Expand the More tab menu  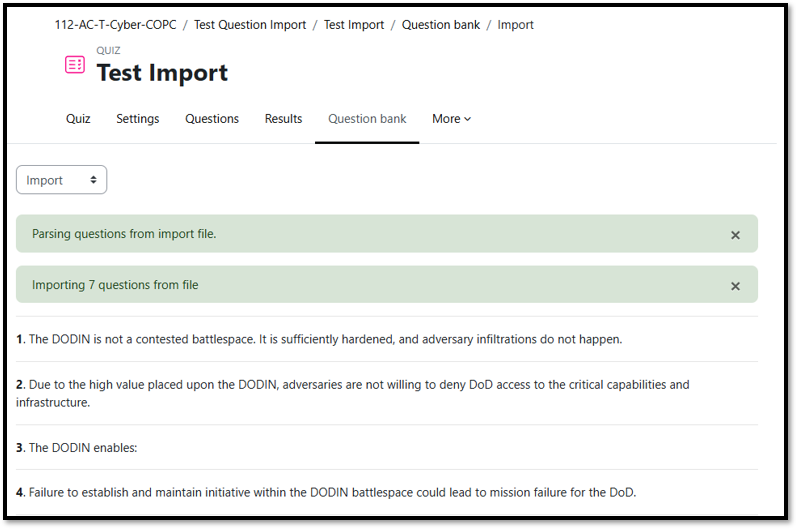pyautogui.click(x=451, y=119)
